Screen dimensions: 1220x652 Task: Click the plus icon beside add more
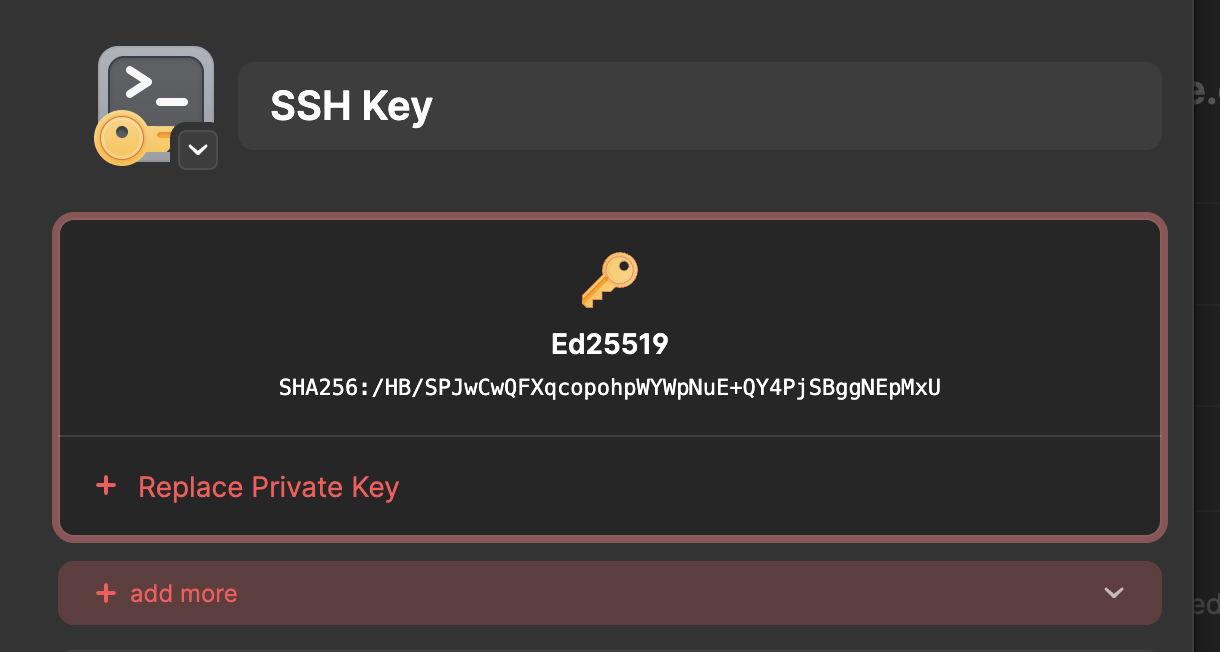(106, 593)
